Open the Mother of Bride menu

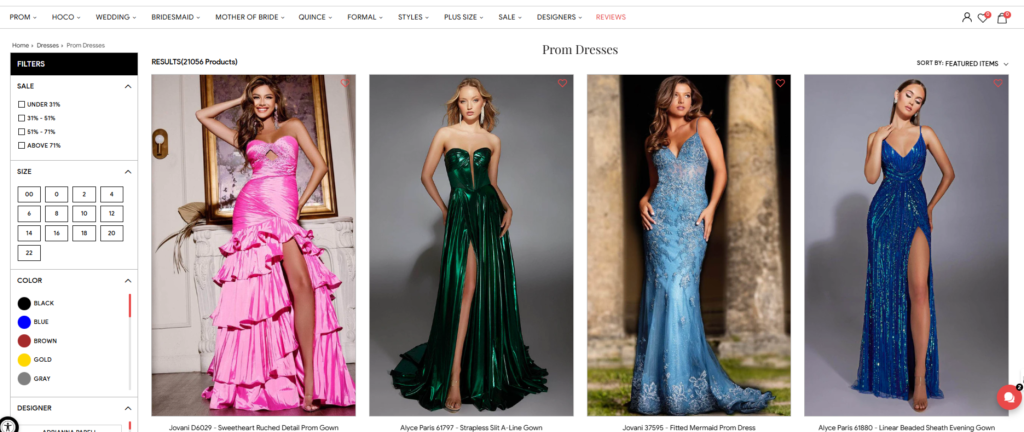click(249, 17)
